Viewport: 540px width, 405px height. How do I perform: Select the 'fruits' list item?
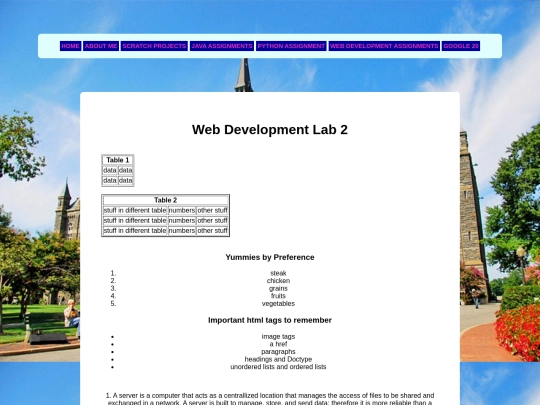pyautogui.click(x=278, y=296)
